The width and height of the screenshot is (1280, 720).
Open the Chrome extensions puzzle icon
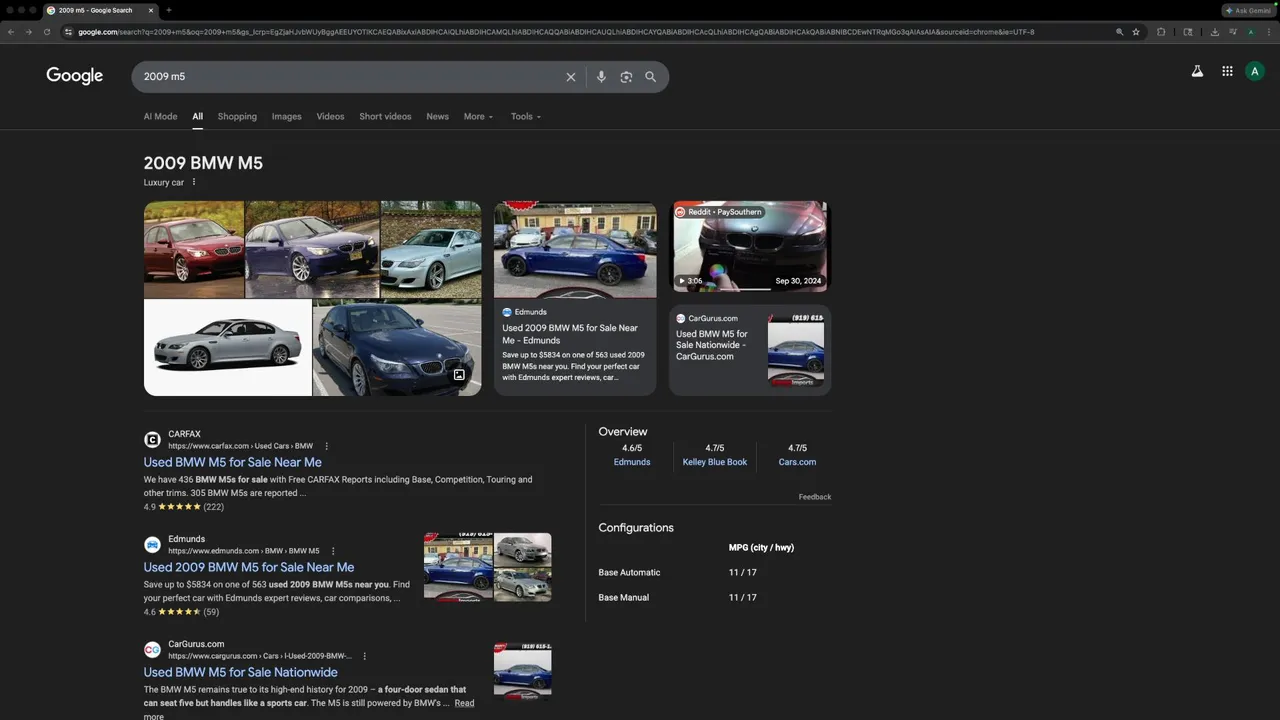1161,32
